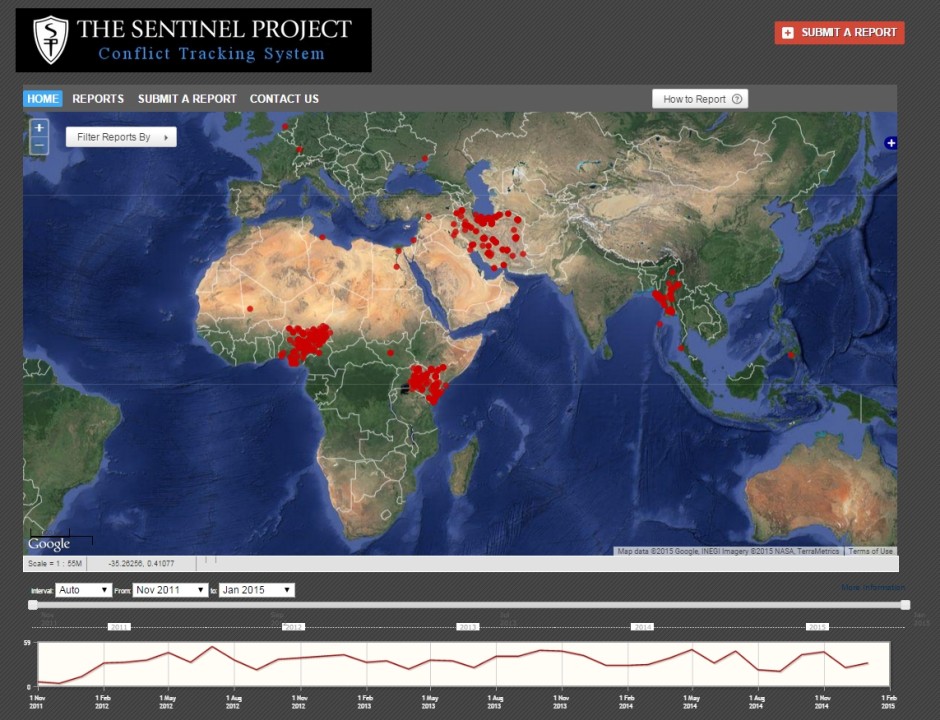Click the plus icon on Submit a Report

click(x=788, y=33)
